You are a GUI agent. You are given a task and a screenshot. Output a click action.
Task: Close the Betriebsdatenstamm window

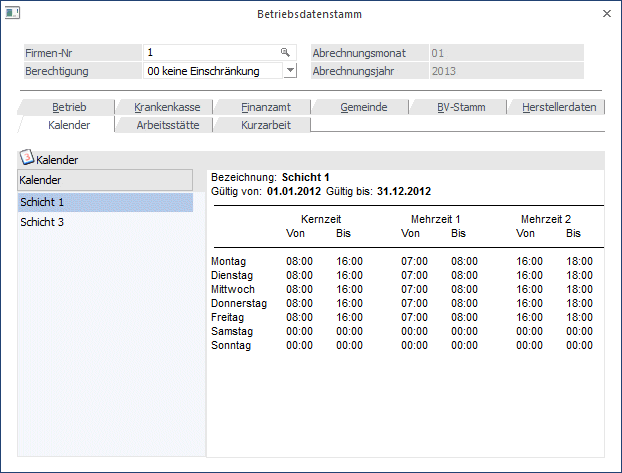coord(606,14)
